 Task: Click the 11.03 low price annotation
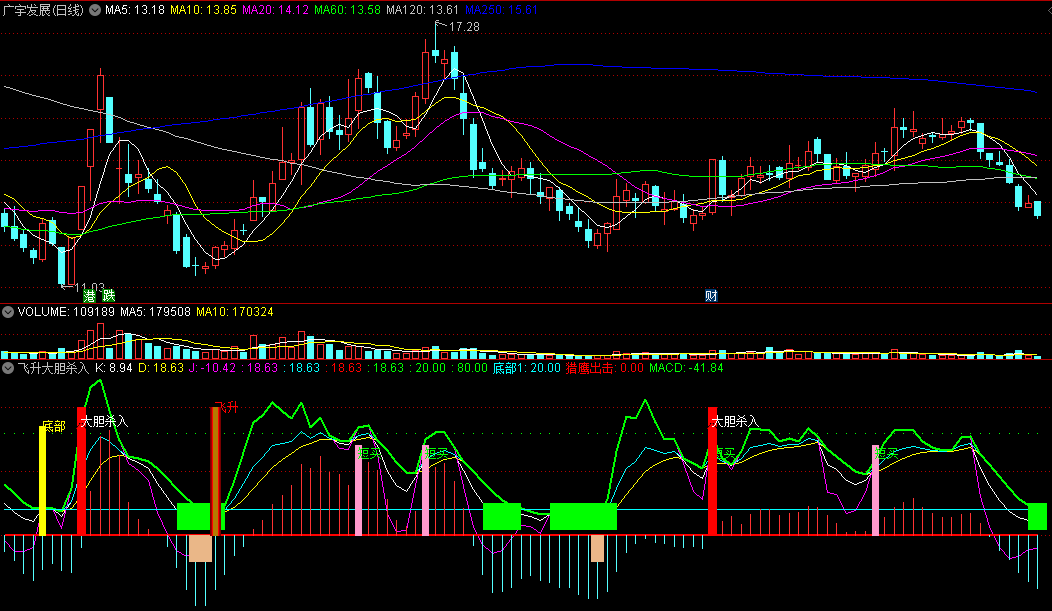click(x=90, y=287)
